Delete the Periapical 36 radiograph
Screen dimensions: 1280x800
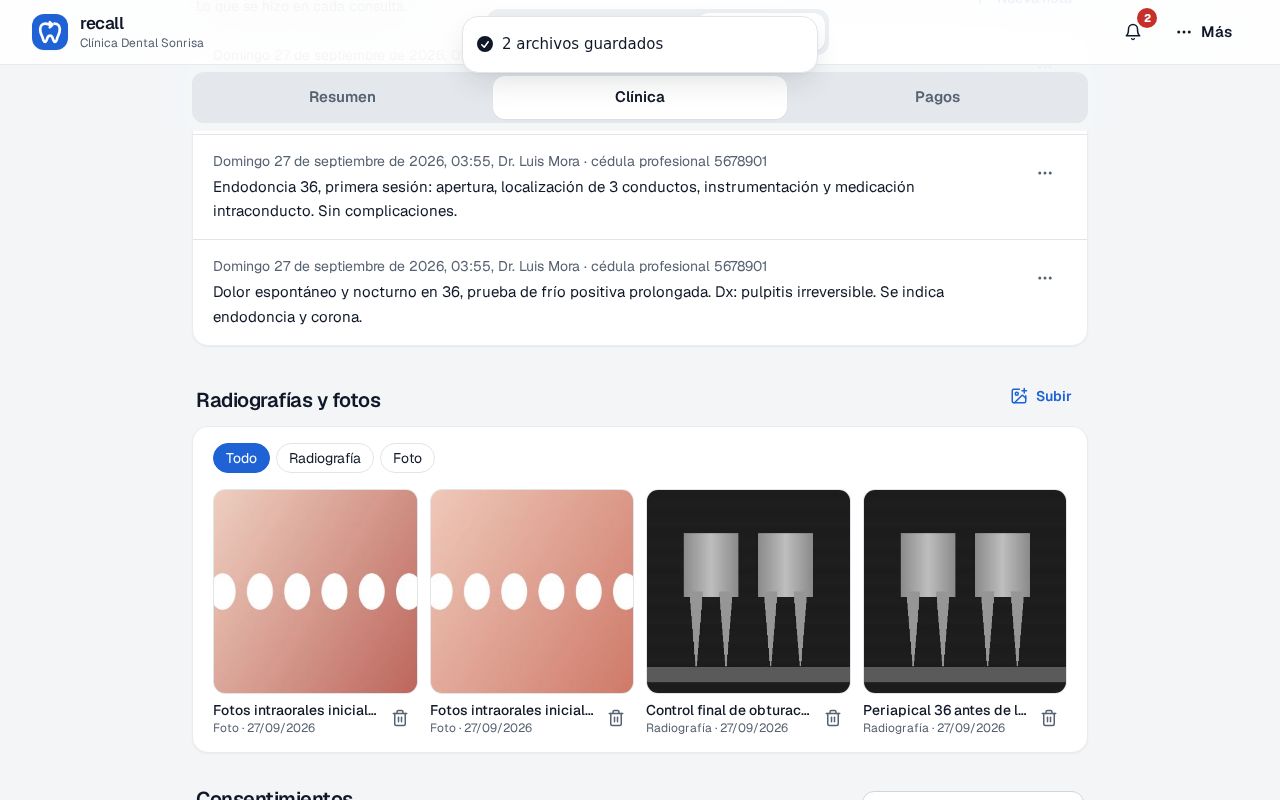[x=1049, y=718]
